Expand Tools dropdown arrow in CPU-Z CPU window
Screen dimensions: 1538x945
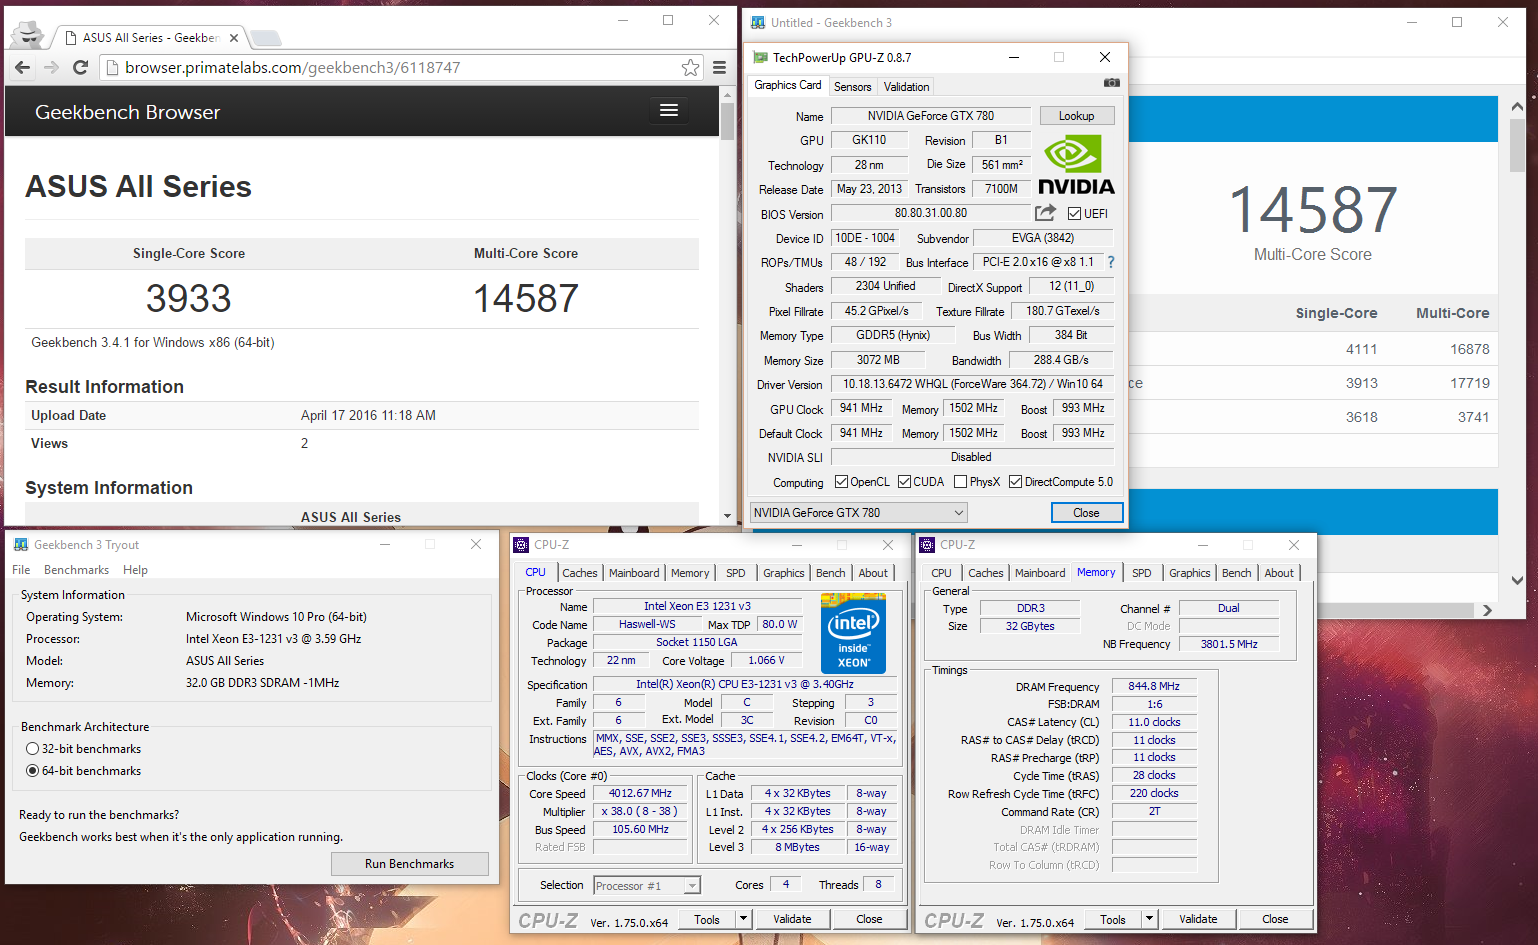(x=742, y=919)
